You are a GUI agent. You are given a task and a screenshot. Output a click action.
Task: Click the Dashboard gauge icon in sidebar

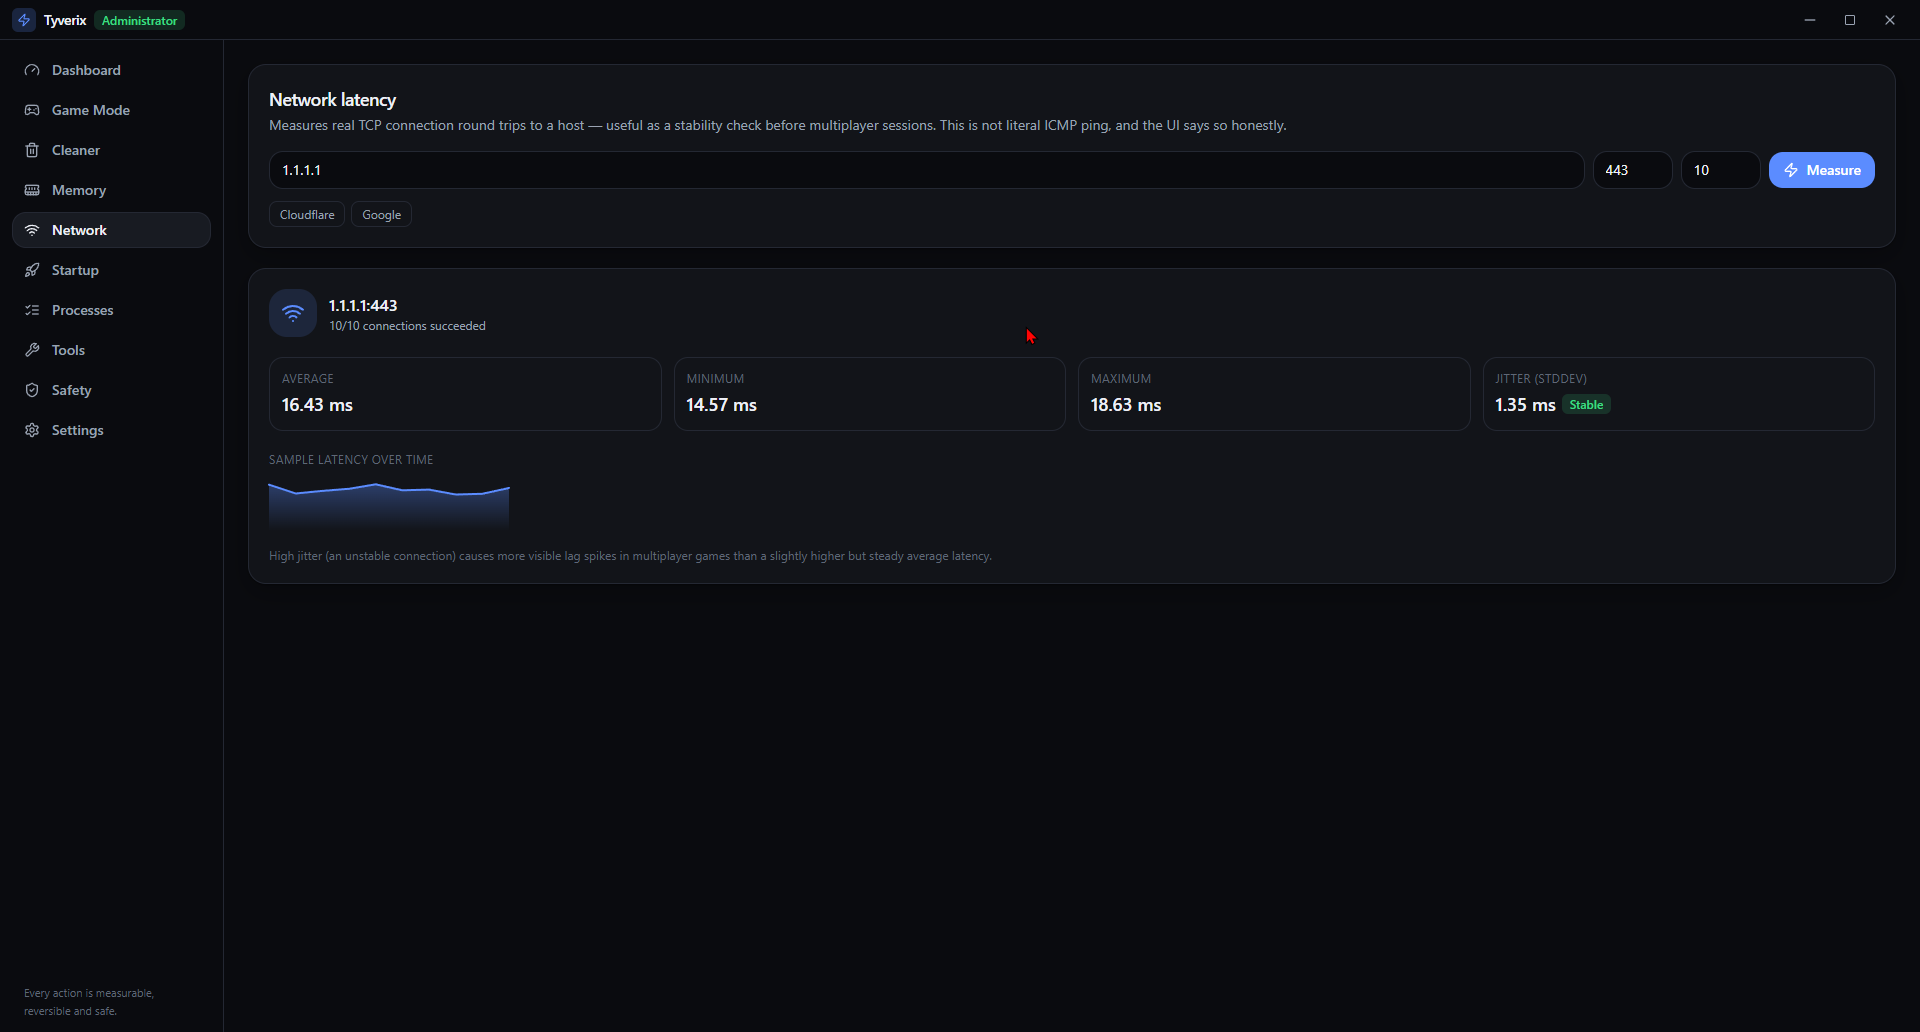click(x=32, y=70)
